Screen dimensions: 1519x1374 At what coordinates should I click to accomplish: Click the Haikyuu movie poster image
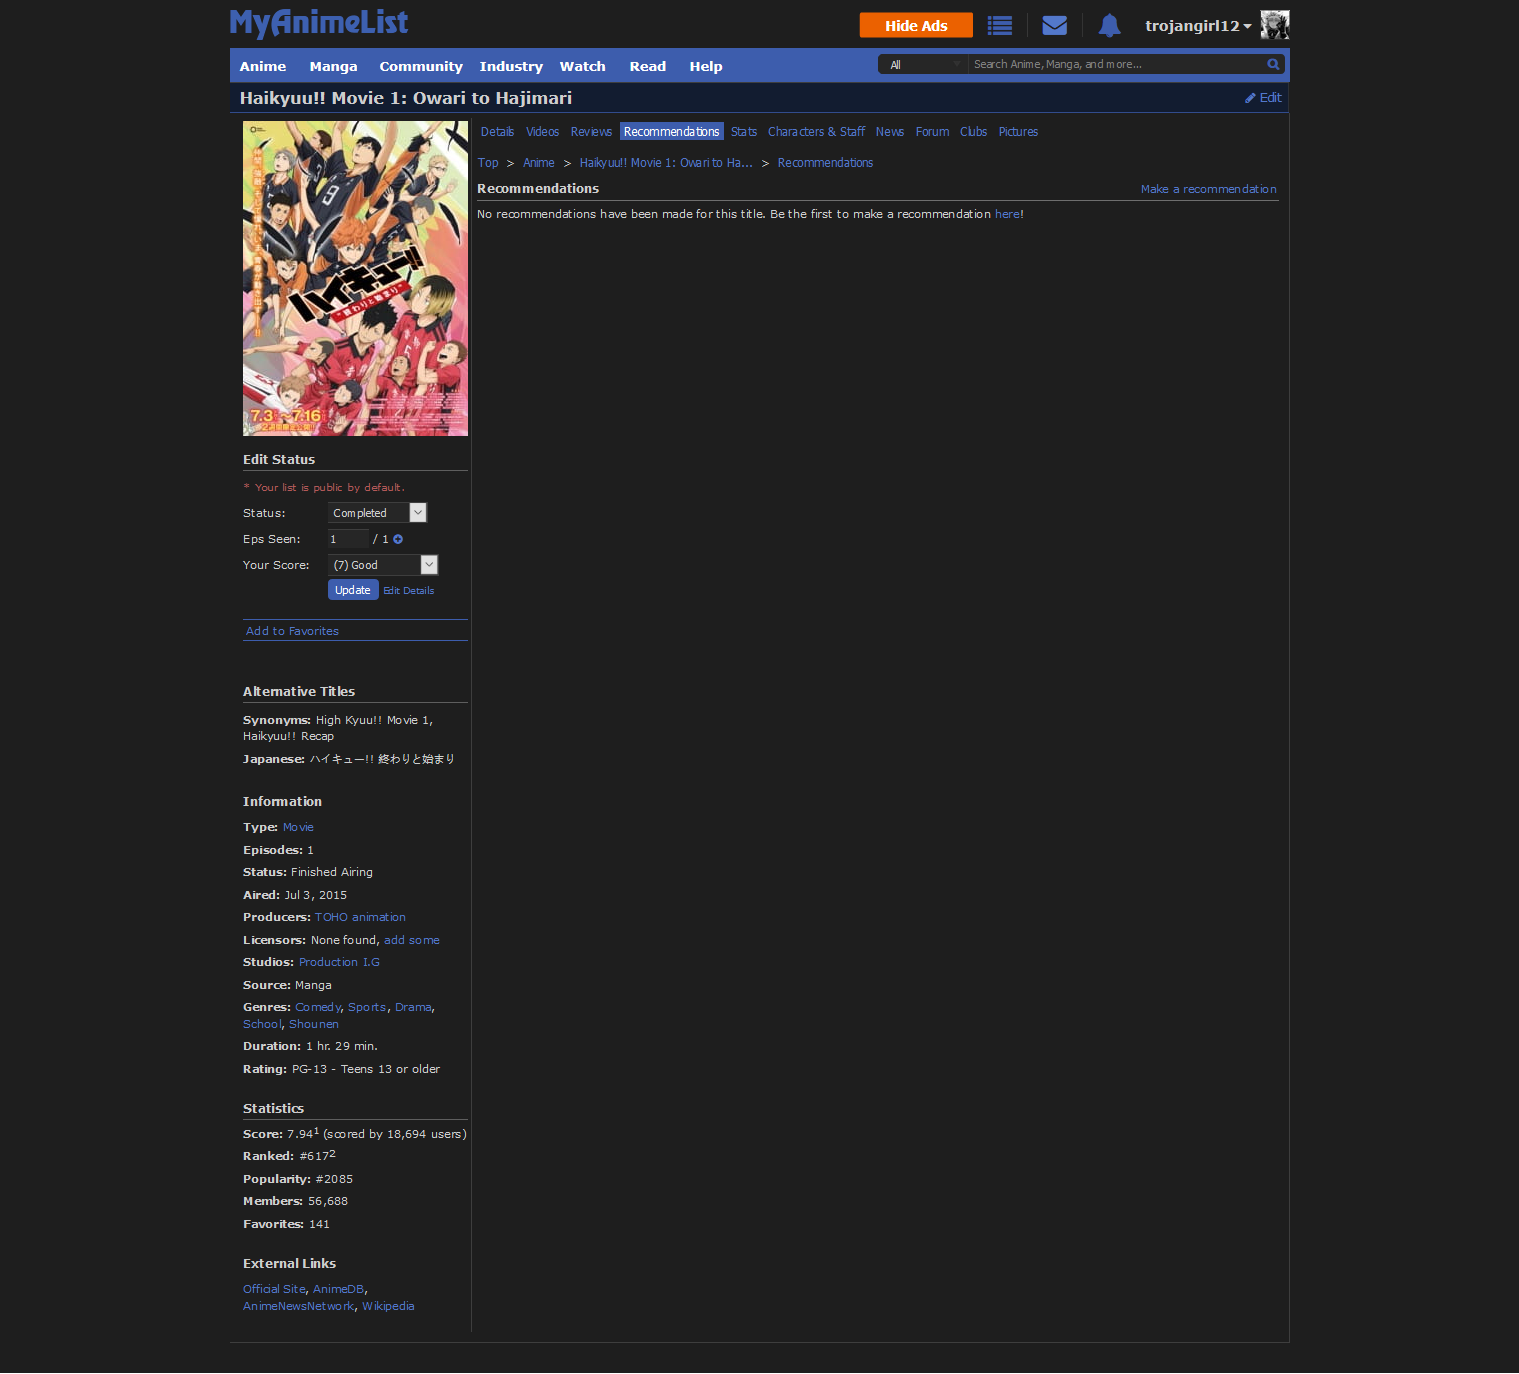click(355, 278)
